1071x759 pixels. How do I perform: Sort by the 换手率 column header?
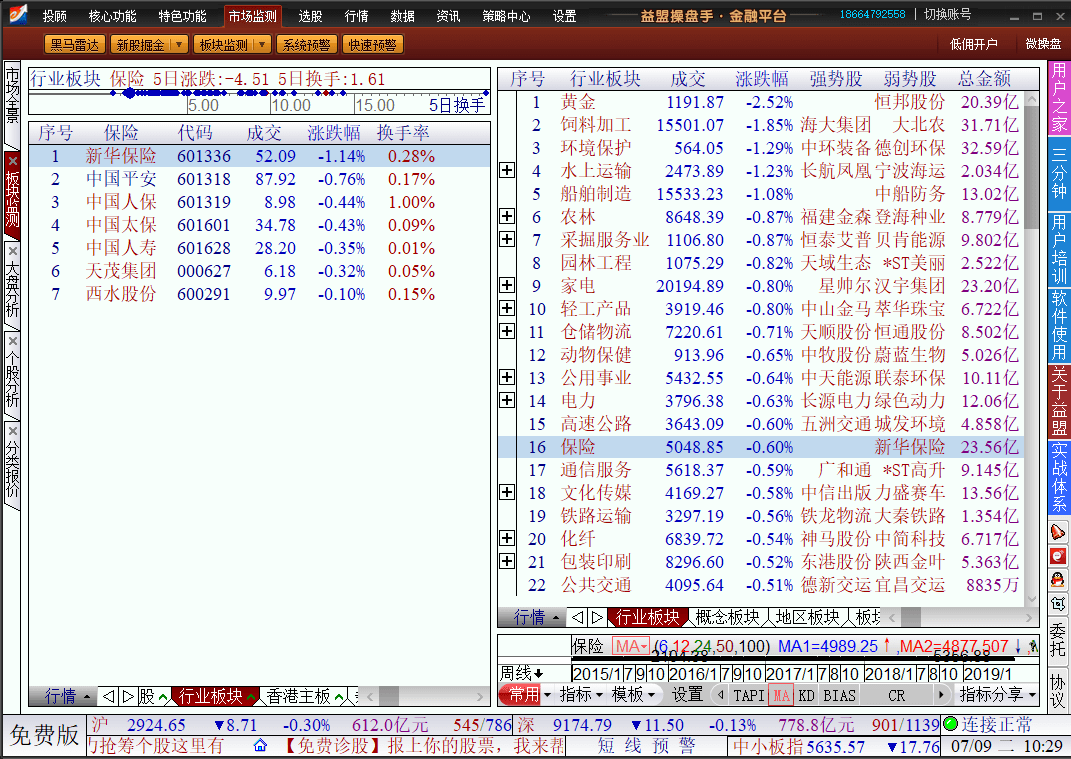(x=403, y=133)
